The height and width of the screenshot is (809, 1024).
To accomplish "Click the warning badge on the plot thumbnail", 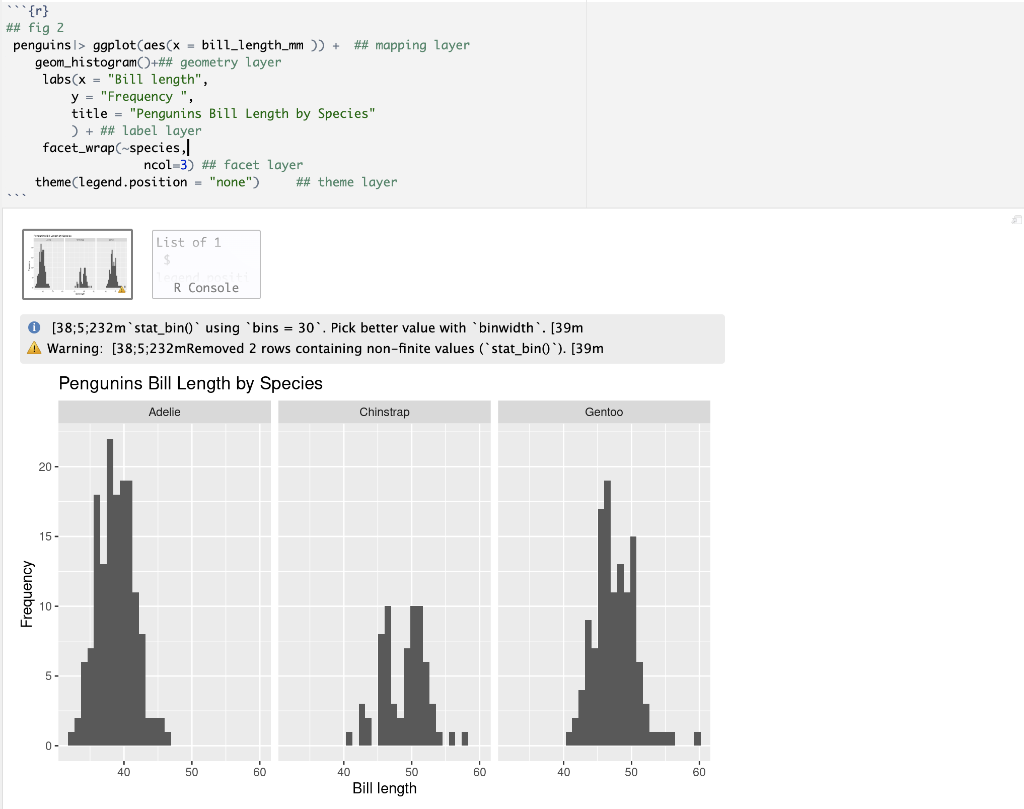I will tap(124, 291).
